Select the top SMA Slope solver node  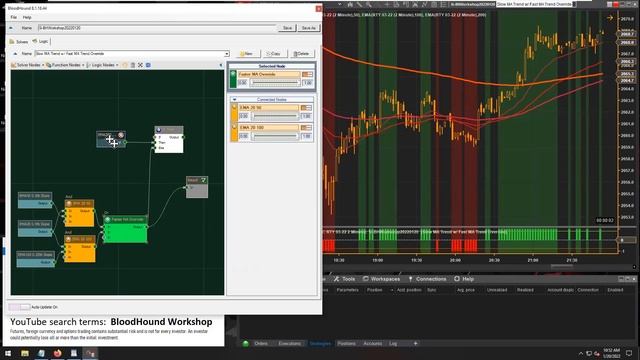point(35,200)
